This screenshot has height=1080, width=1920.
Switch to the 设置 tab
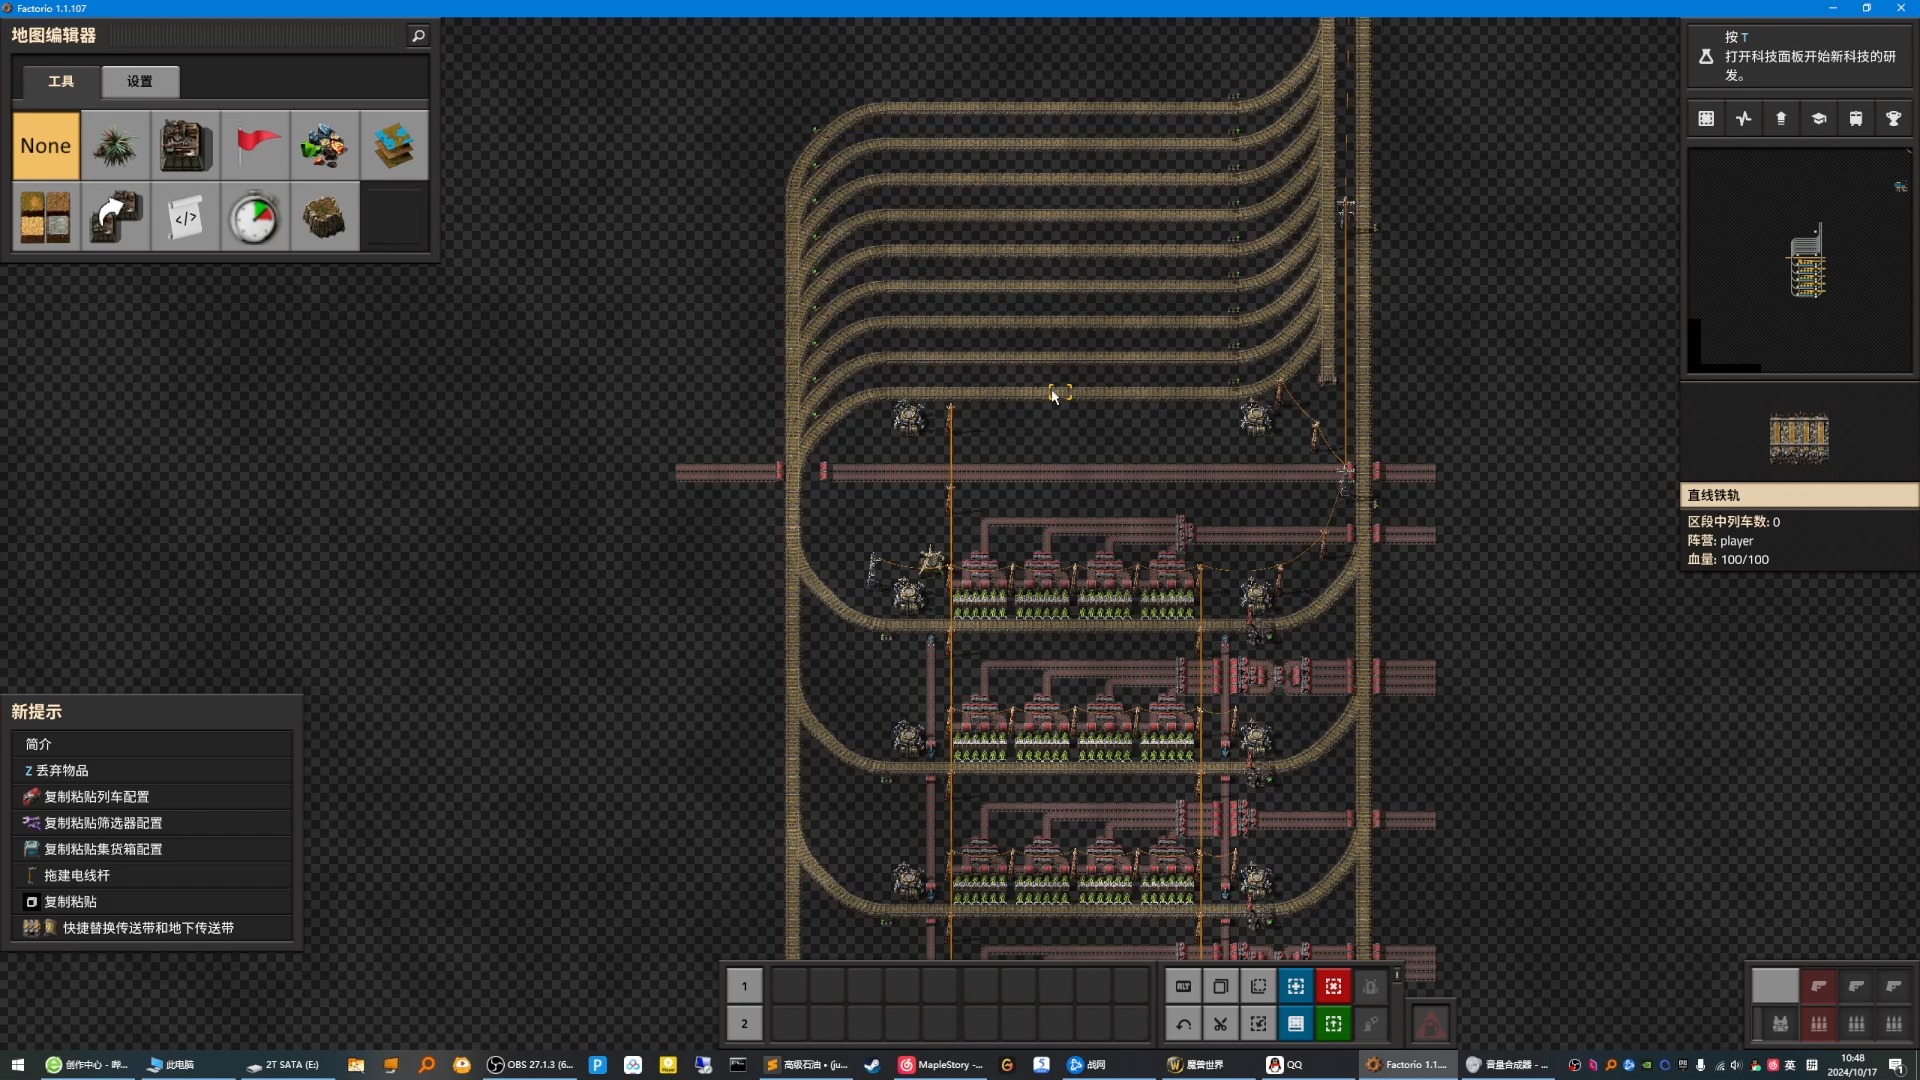click(140, 81)
